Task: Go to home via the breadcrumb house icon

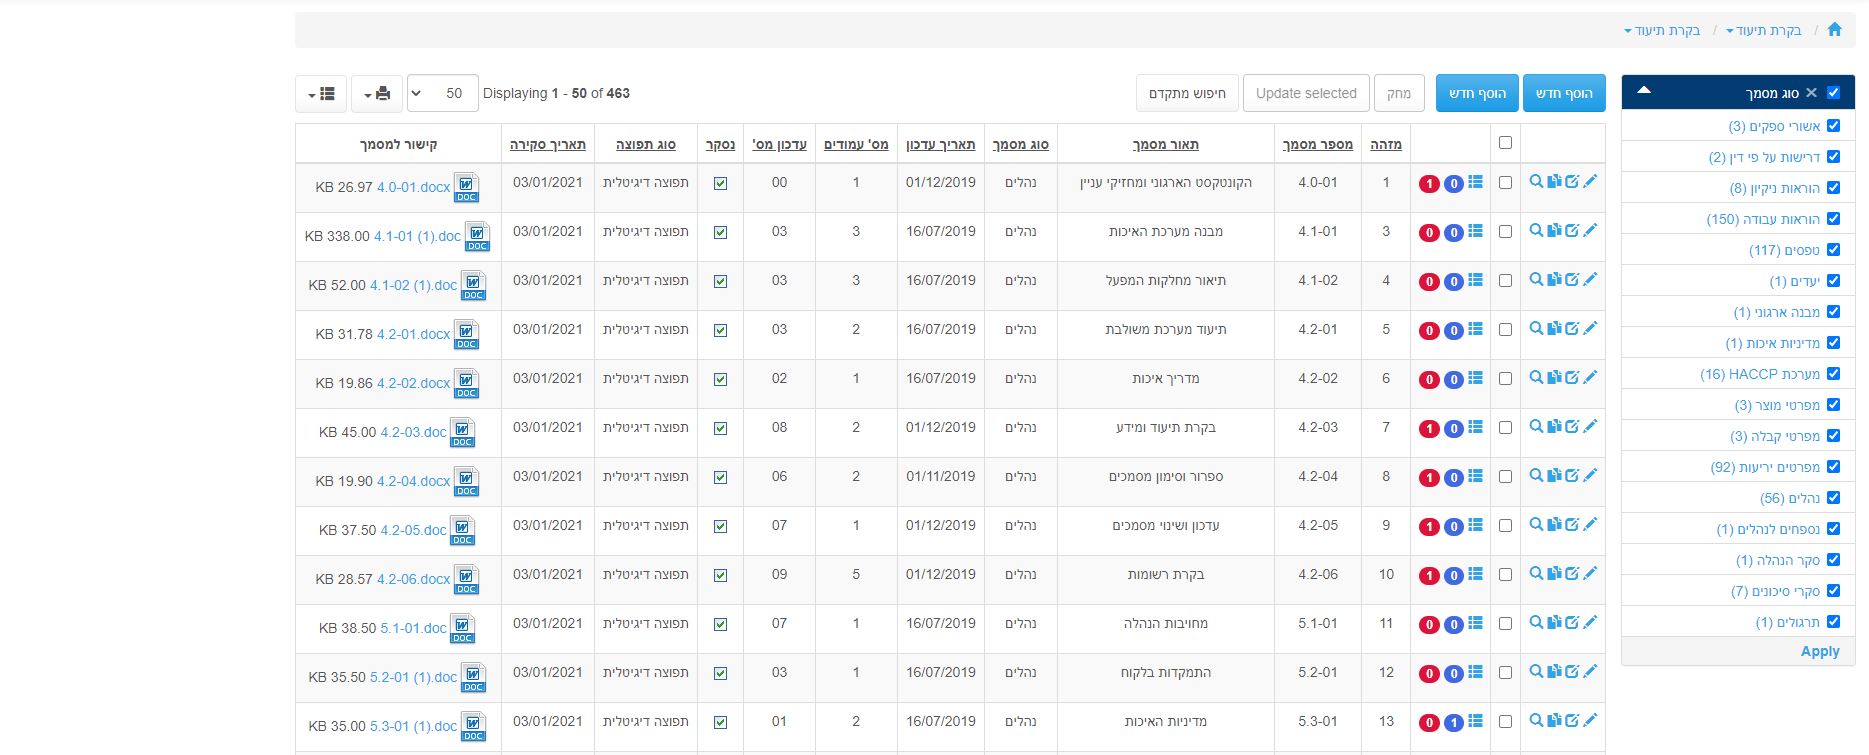Action: pos(1834,30)
